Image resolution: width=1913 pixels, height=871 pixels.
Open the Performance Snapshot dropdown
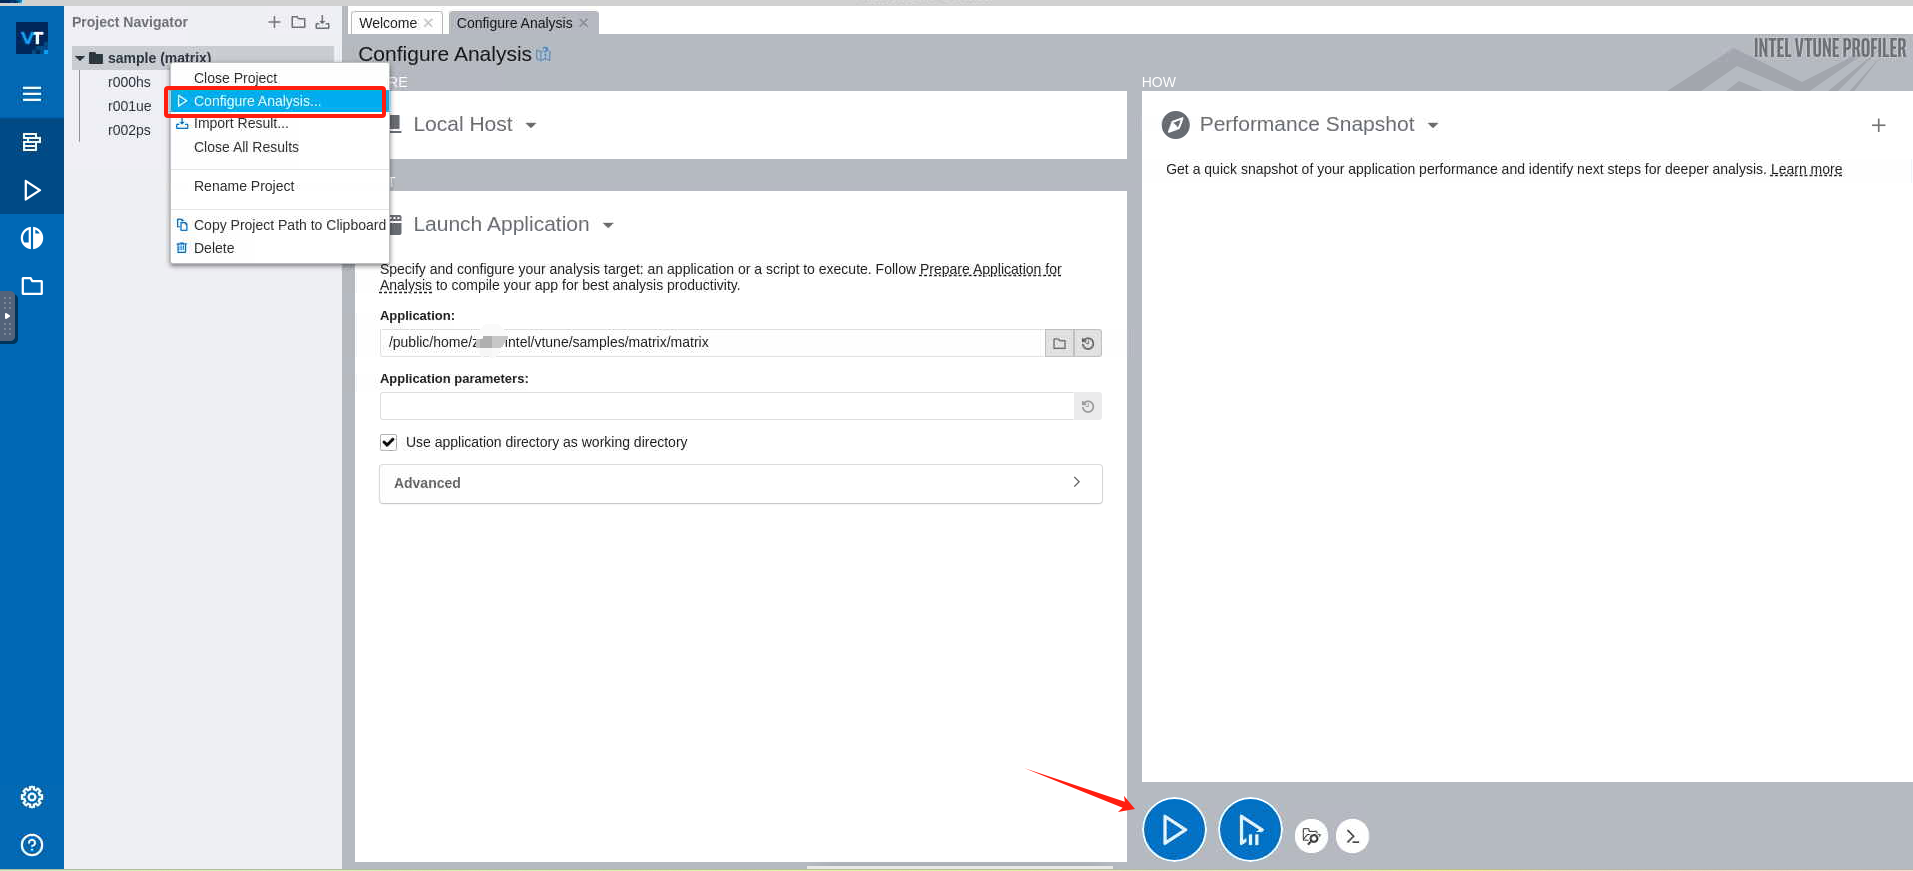coord(1433,125)
